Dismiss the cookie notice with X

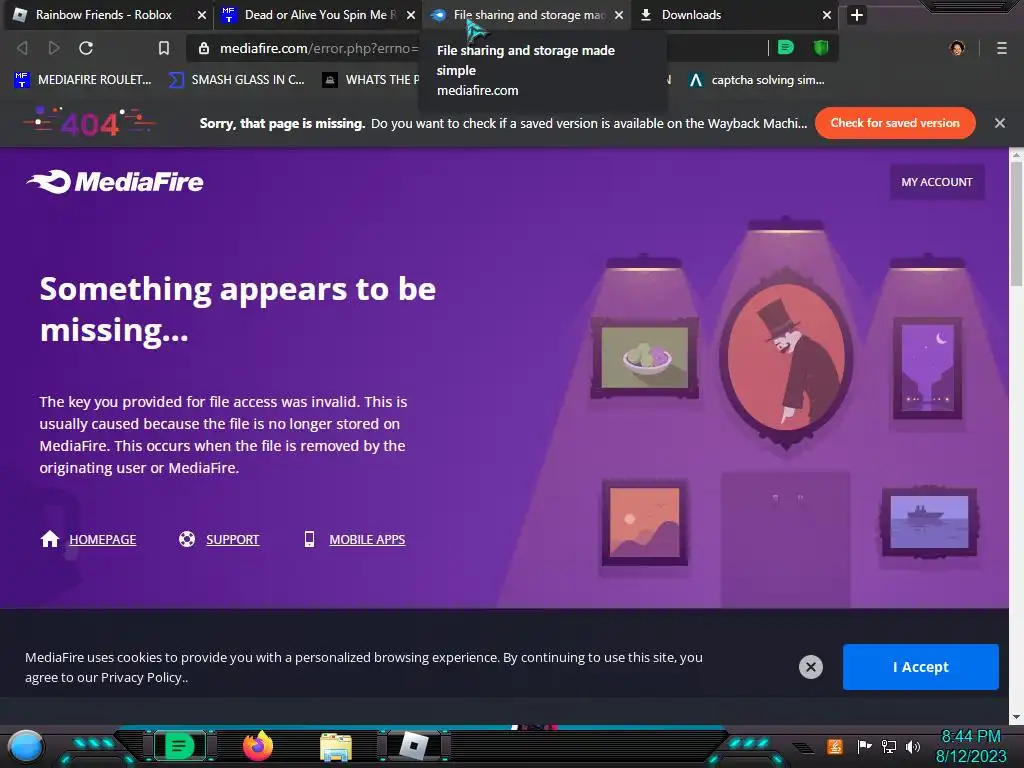[810, 667]
